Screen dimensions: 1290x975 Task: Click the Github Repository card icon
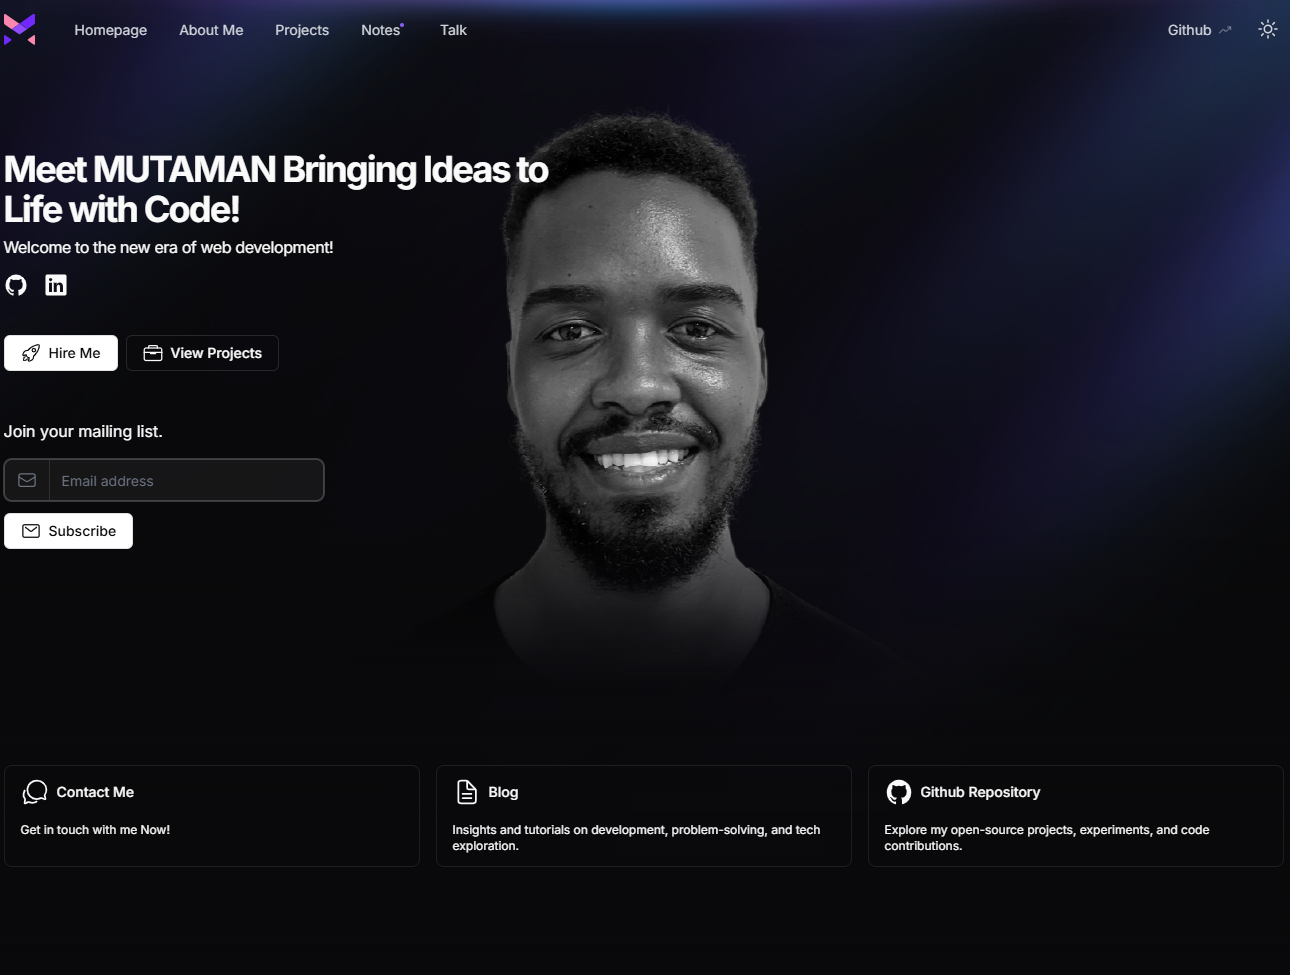pos(898,792)
